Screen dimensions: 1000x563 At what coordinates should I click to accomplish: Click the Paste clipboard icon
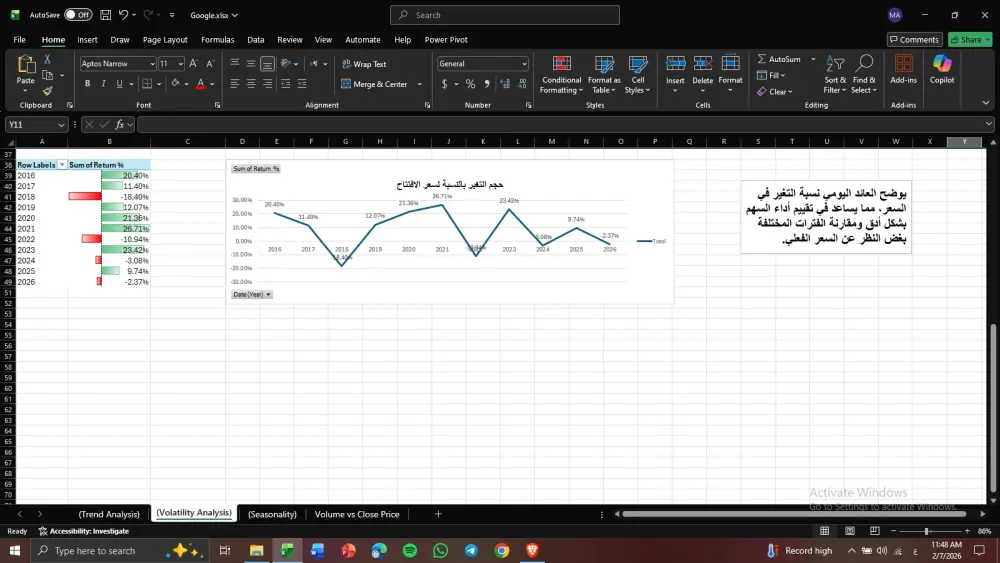[x=26, y=64]
